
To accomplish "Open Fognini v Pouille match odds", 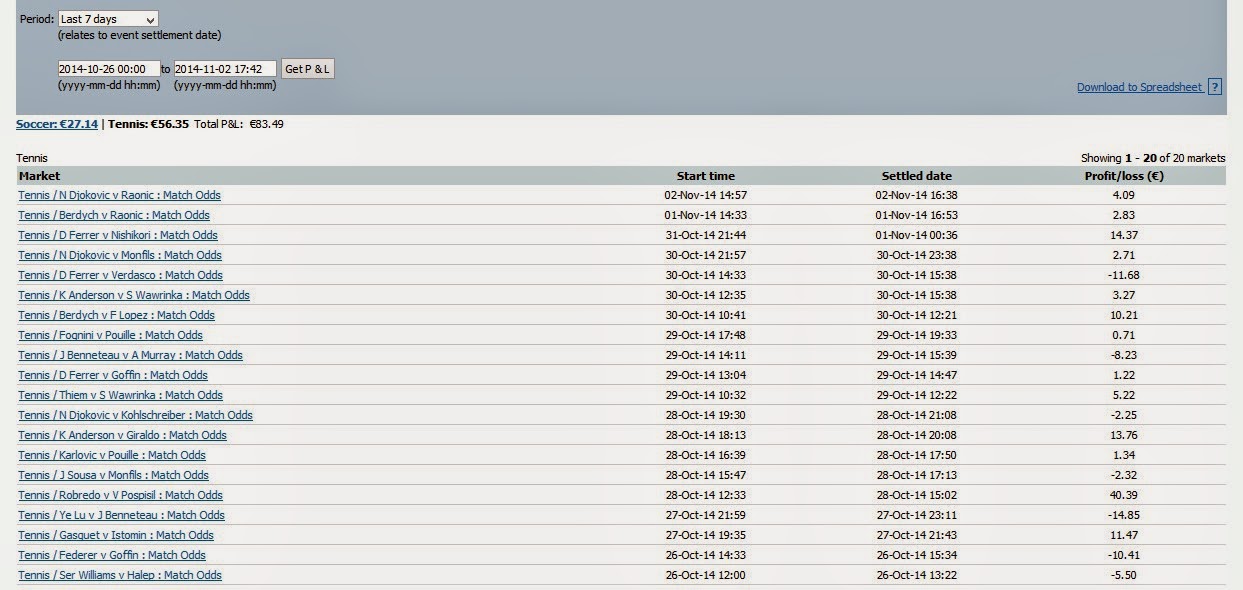I will tap(110, 335).
